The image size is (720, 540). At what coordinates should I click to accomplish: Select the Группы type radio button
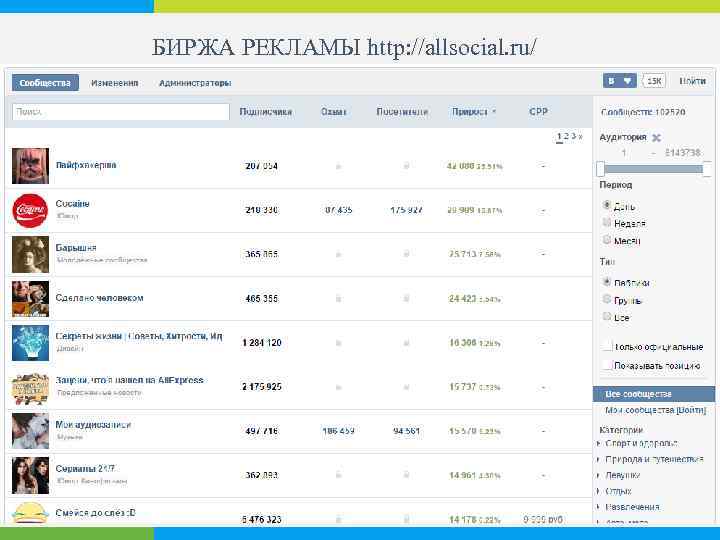point(607,299)
